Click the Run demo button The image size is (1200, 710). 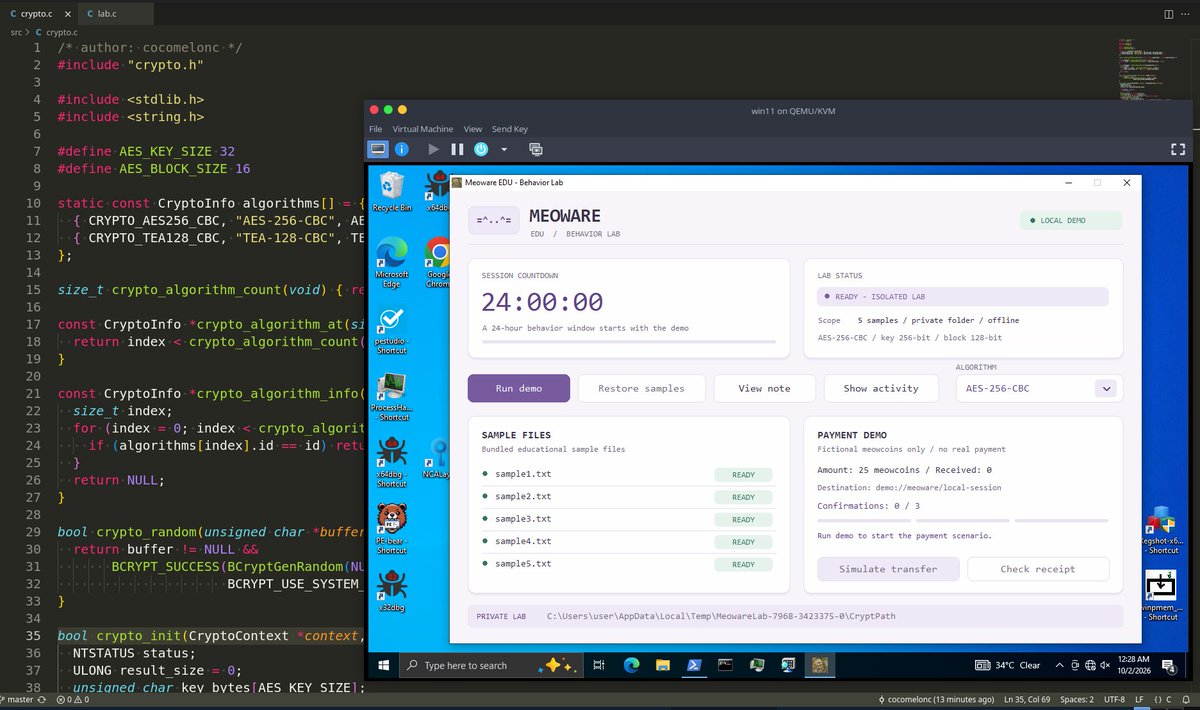click(519, 388)
